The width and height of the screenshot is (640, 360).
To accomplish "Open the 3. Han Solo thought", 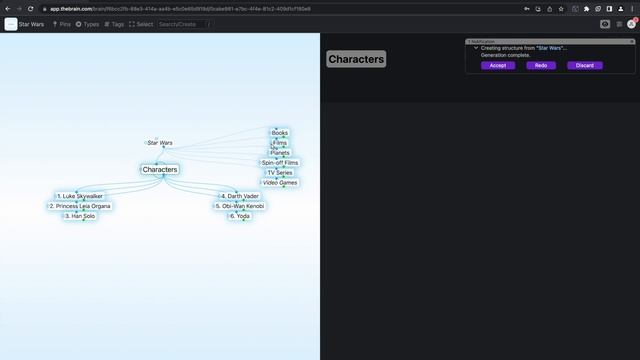I will point(80,216).
